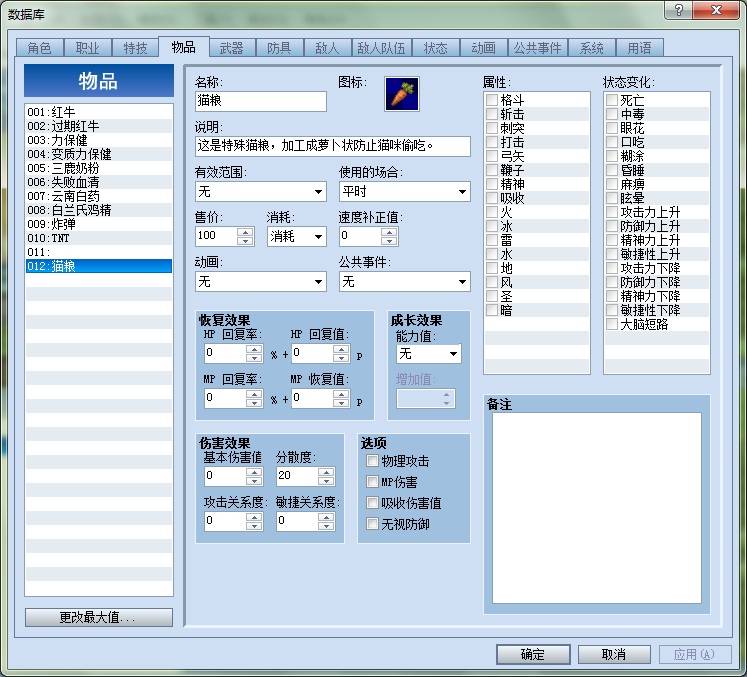747x677 pixels.
Task: Check the 大脑短路 state change
Action: pos(612,324)
